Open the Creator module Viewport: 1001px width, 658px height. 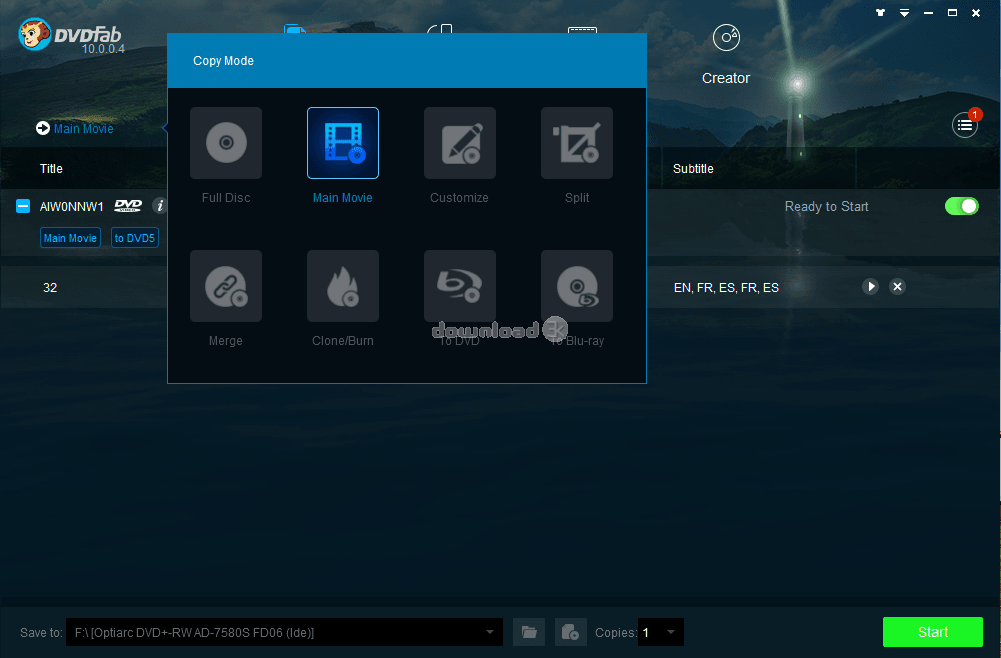pyautogui.click(x=726, y=54)
